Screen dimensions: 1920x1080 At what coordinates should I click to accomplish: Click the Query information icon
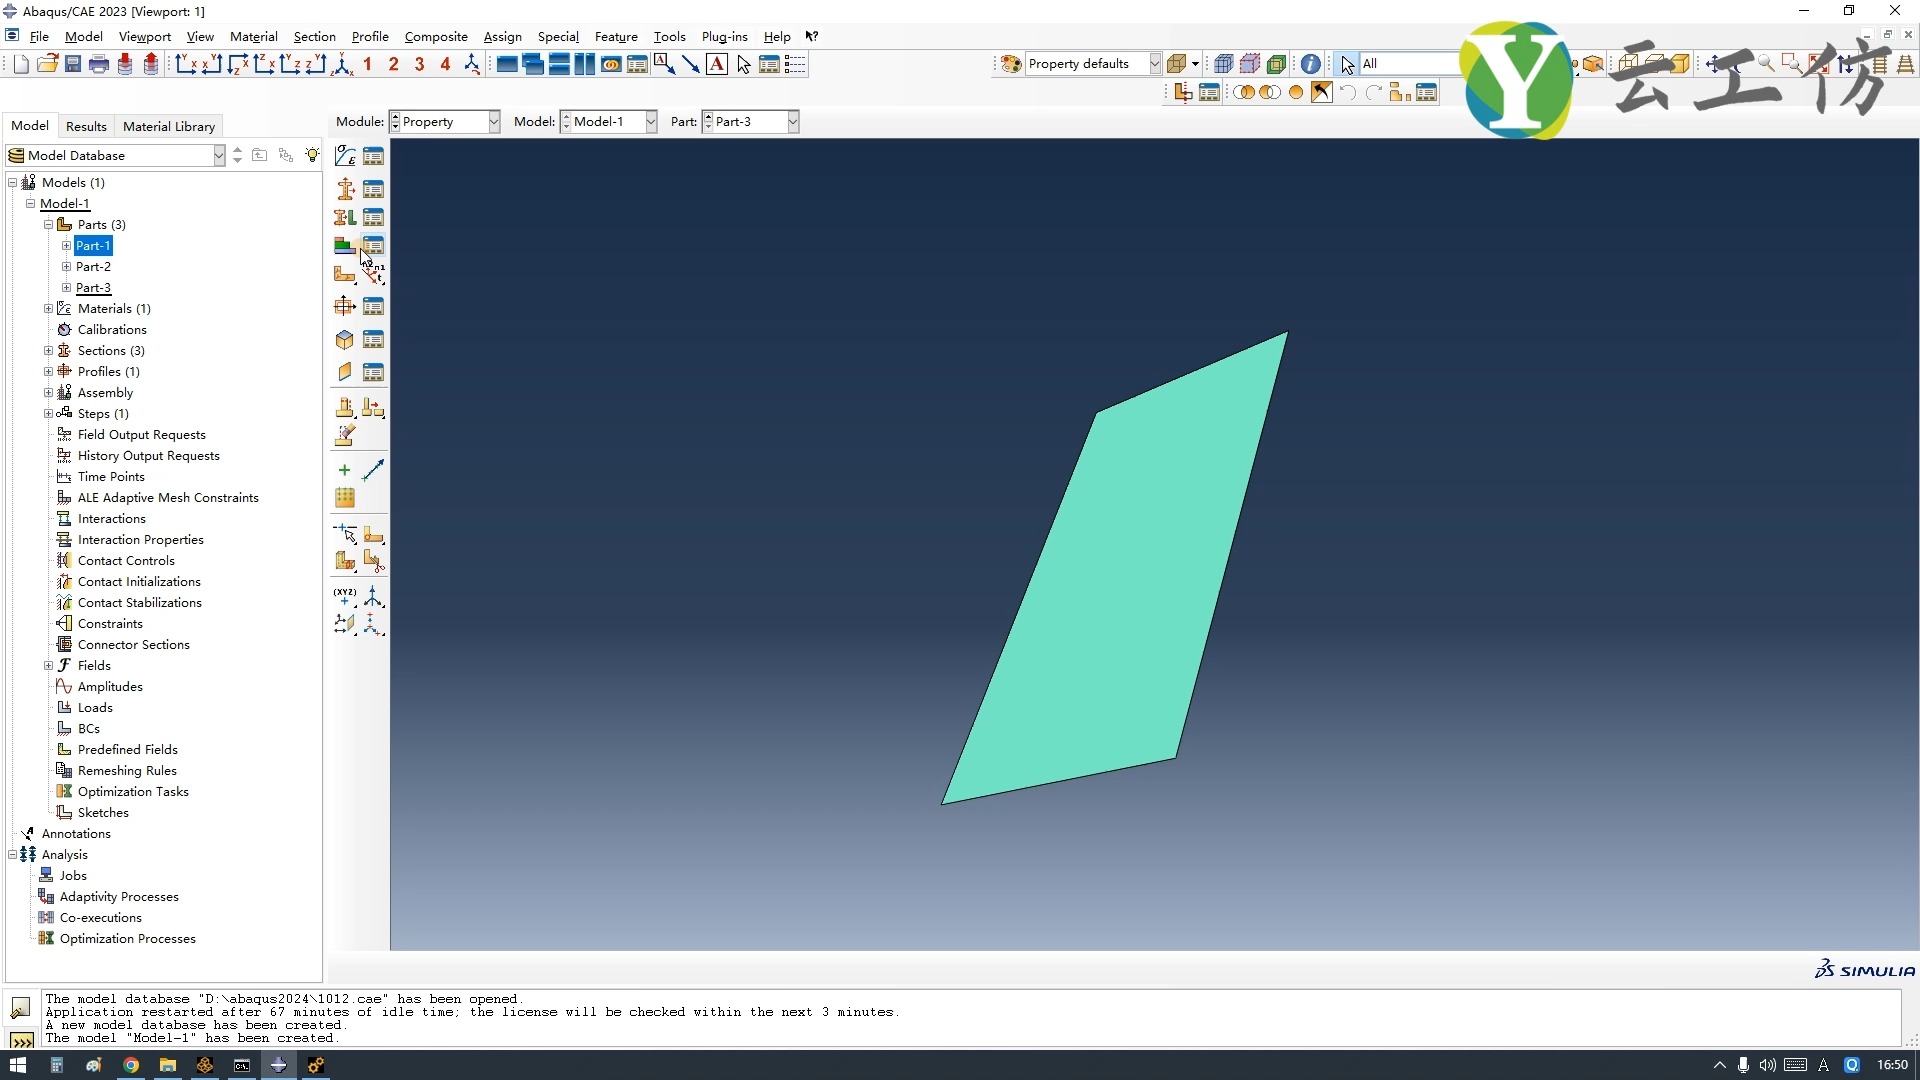coord(1310,64)
